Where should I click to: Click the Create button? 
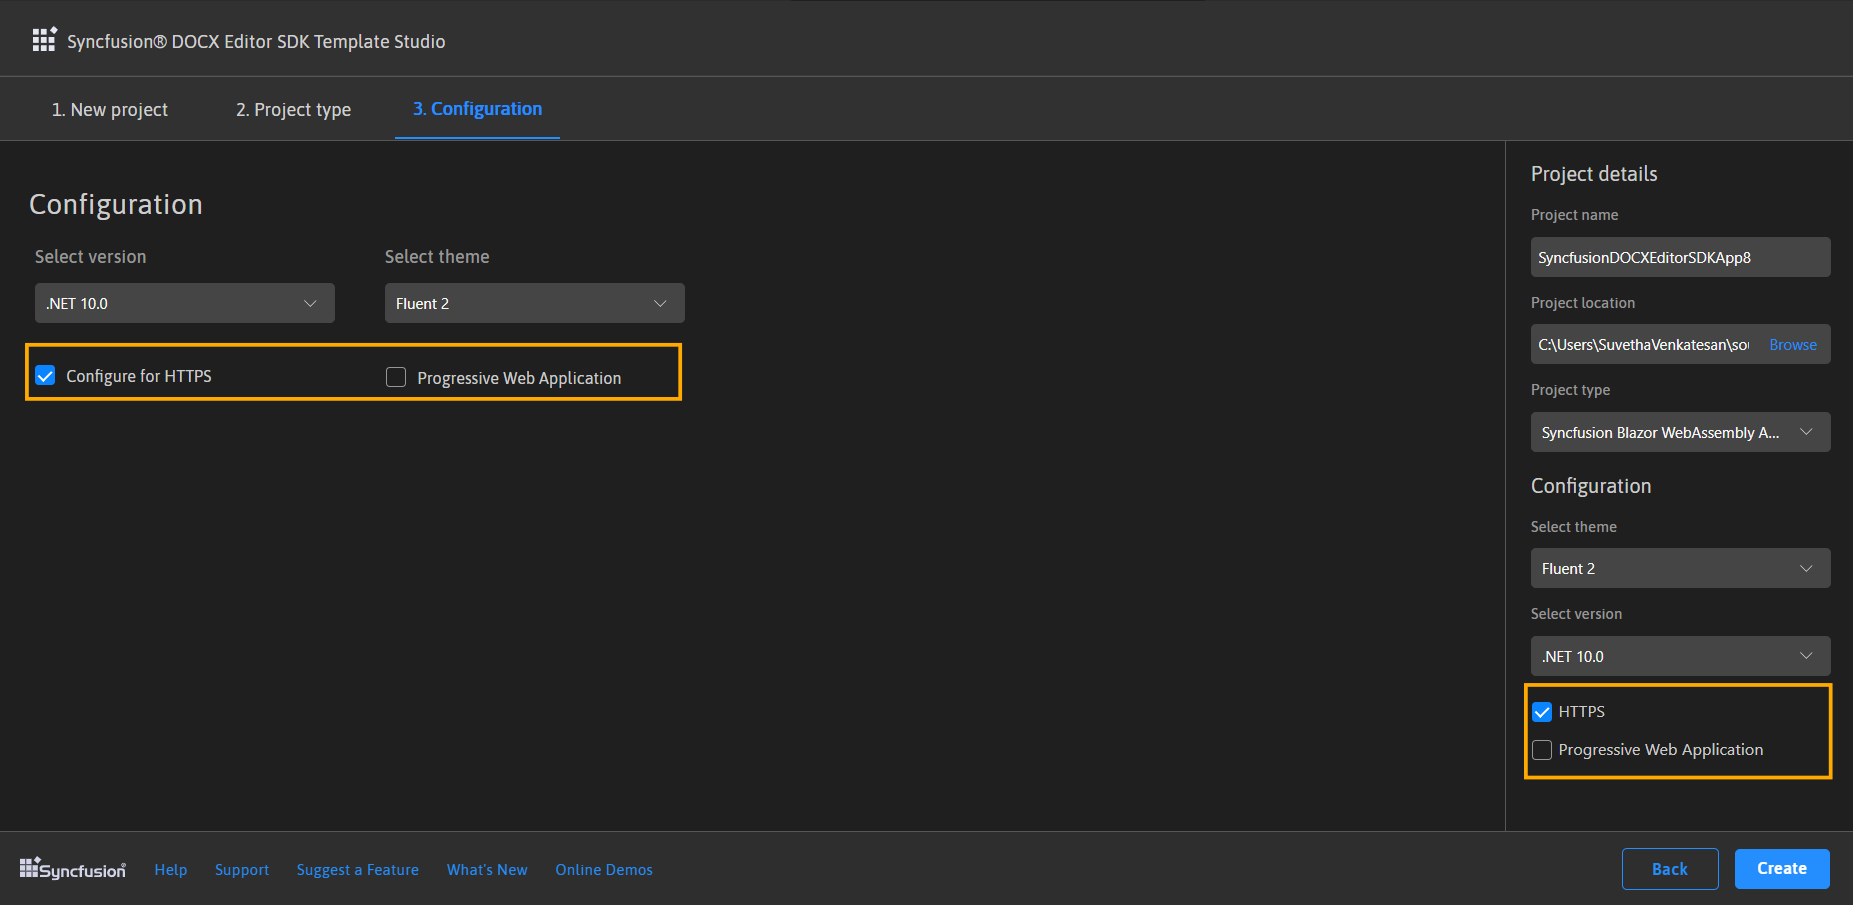point(1781,868)
